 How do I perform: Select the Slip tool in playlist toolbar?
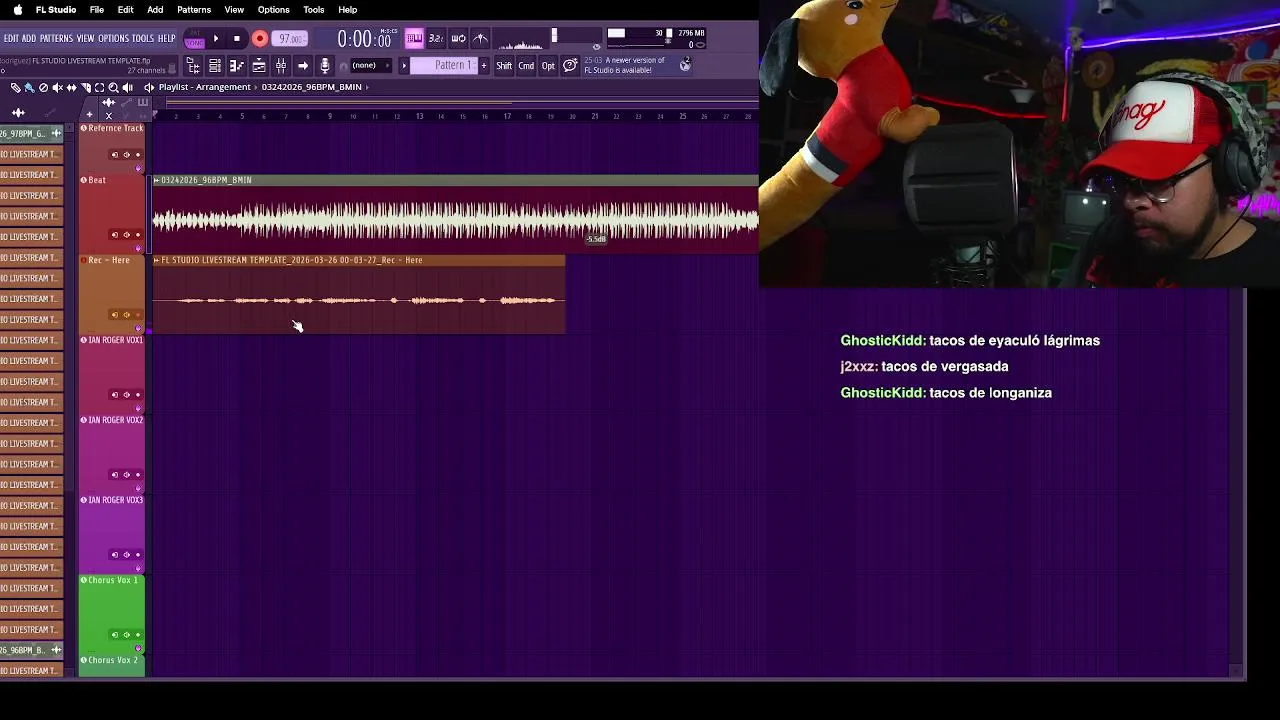71,88
